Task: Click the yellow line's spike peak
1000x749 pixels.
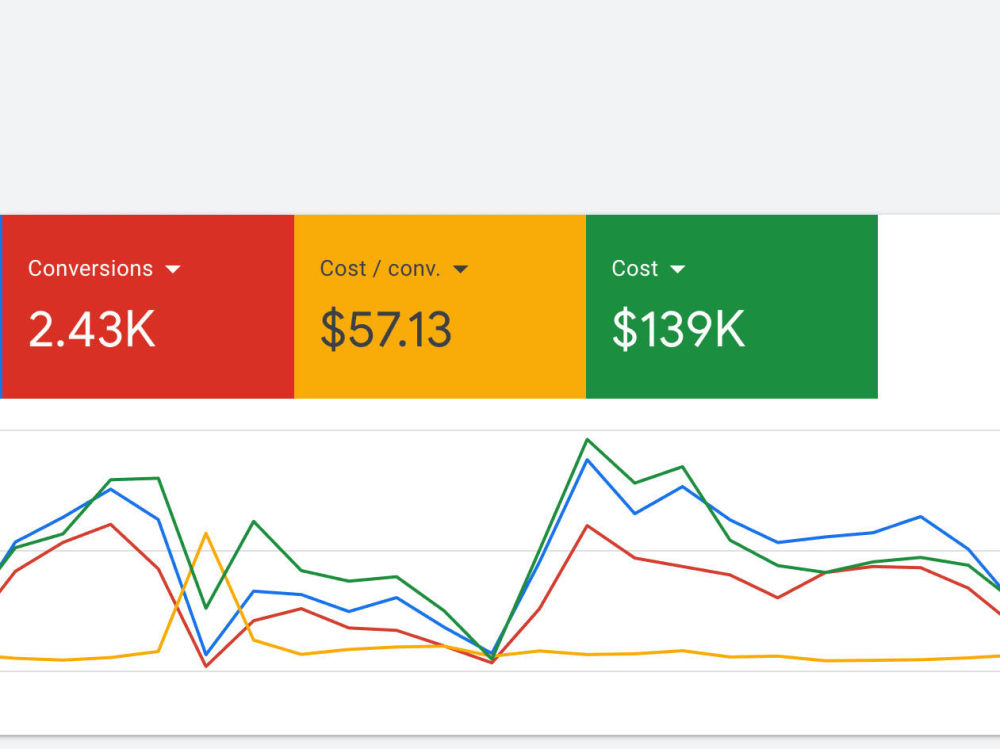Action: click(206, 533)
